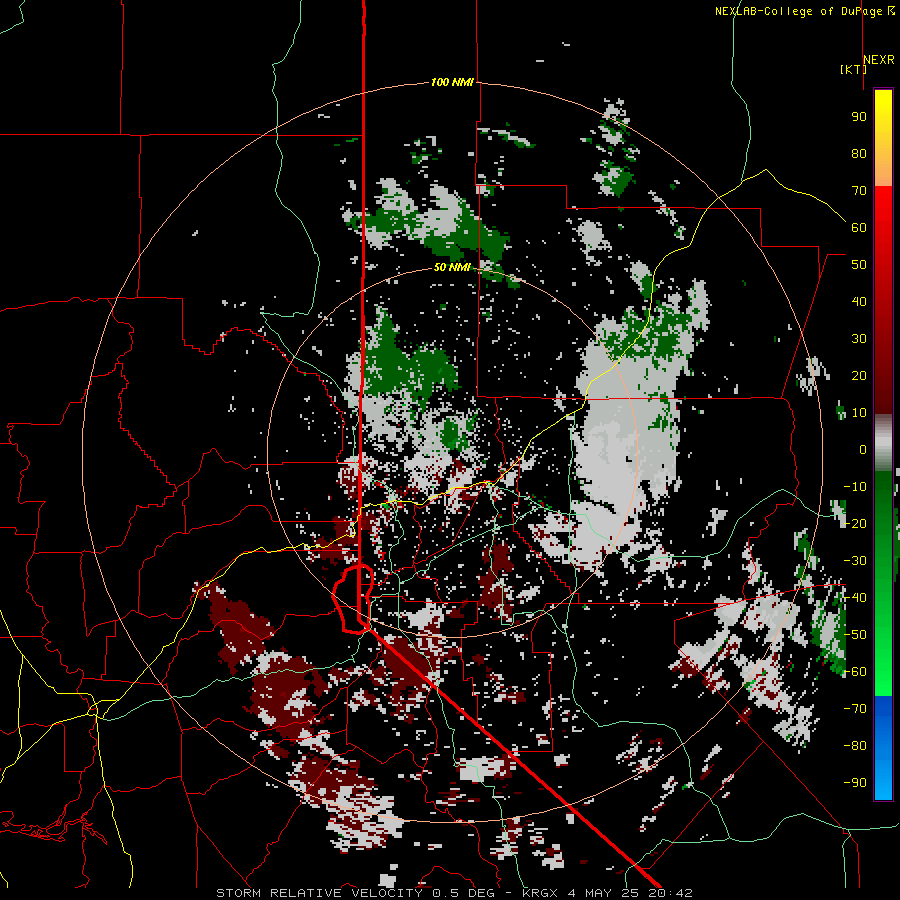This screenshot has height=900, width=900.
Task: Pick the -50 value on the velocity scale
Action: (855, 635)
